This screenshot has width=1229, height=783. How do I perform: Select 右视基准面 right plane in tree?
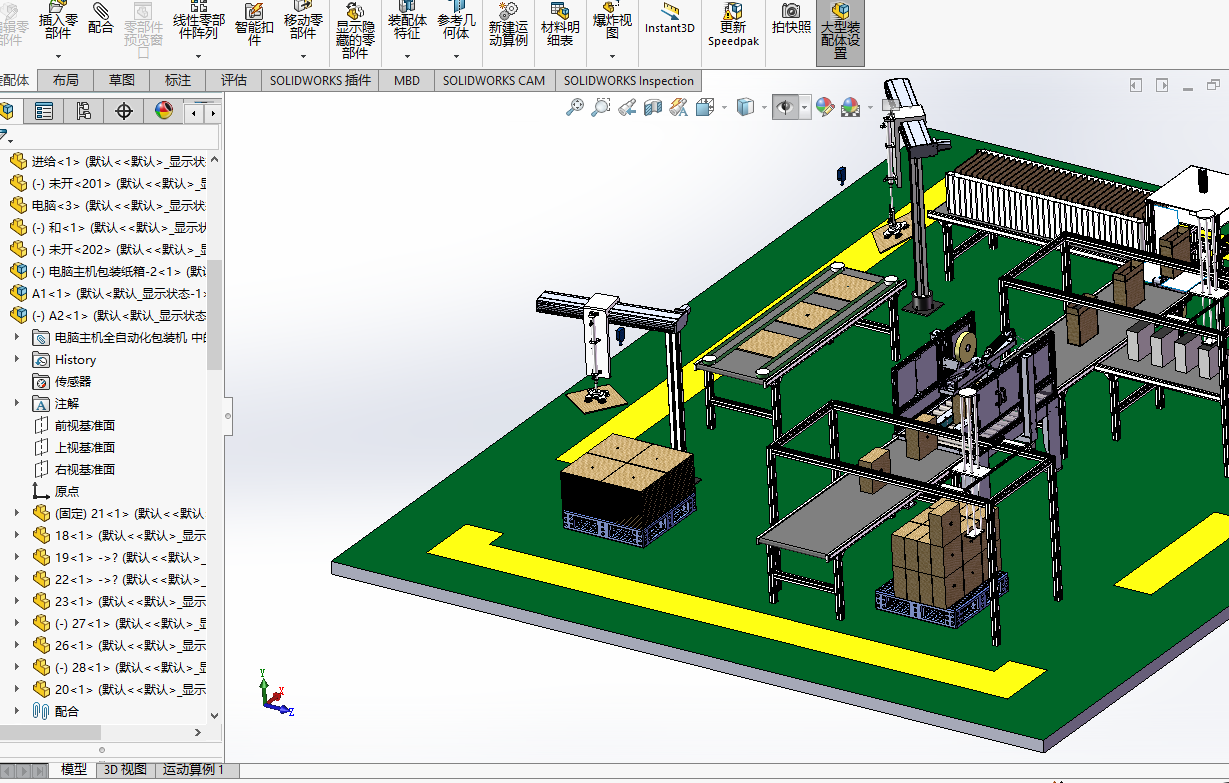point(74,469)
